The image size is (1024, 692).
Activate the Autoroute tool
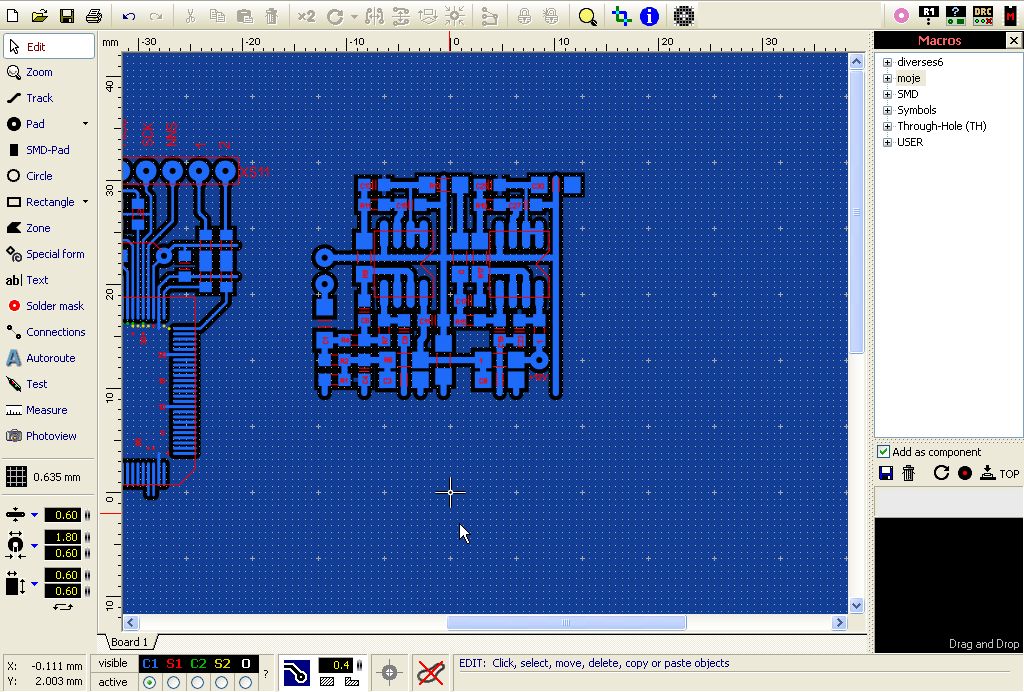coord(50,358)
